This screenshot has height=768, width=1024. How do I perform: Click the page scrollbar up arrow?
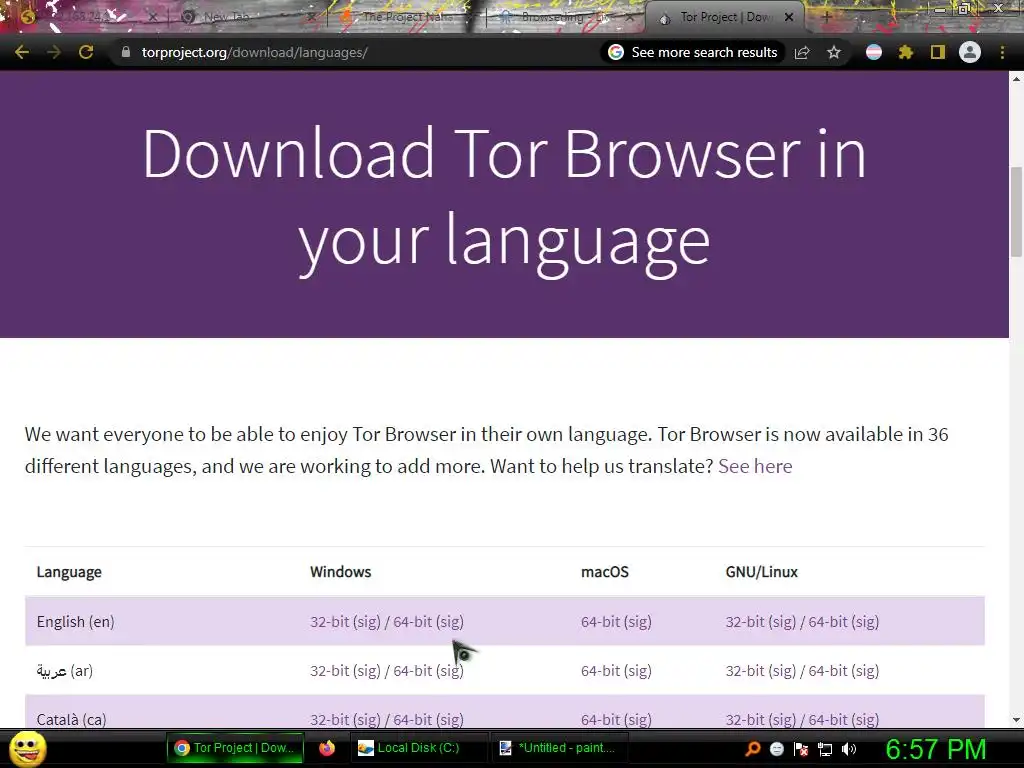click(1016, 79)
